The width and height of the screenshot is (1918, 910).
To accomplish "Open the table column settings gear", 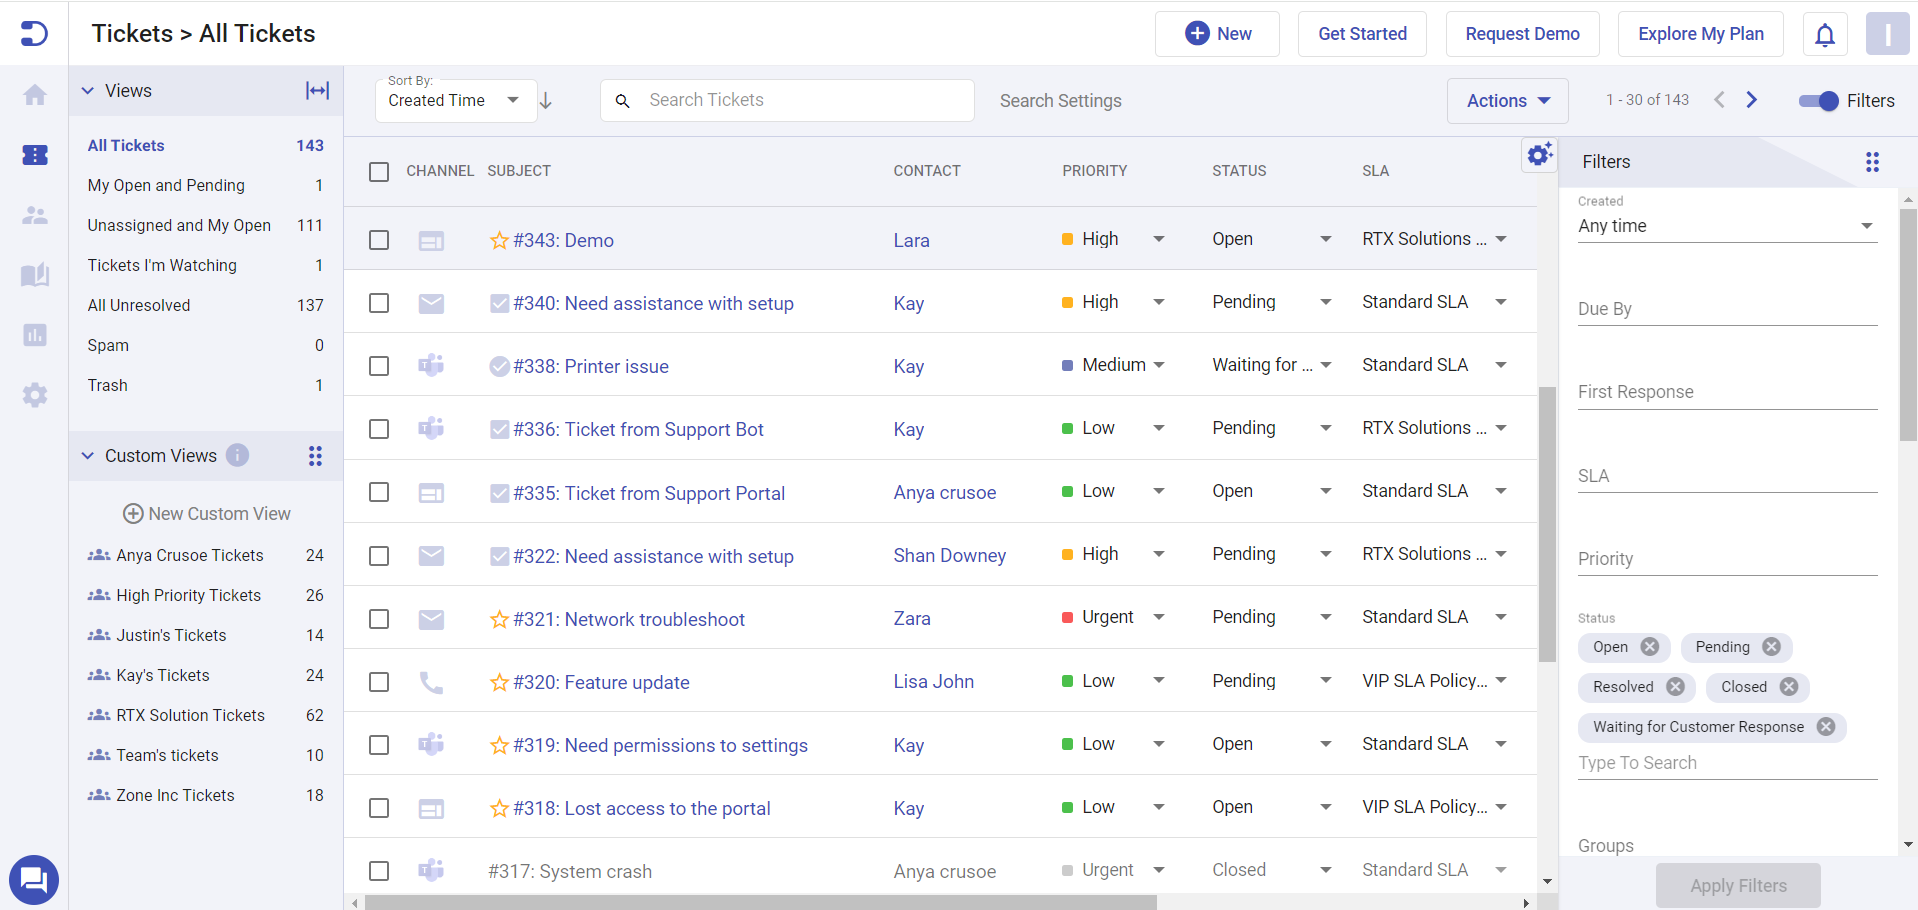I will pyautogui.click(x=1539, y=154).
